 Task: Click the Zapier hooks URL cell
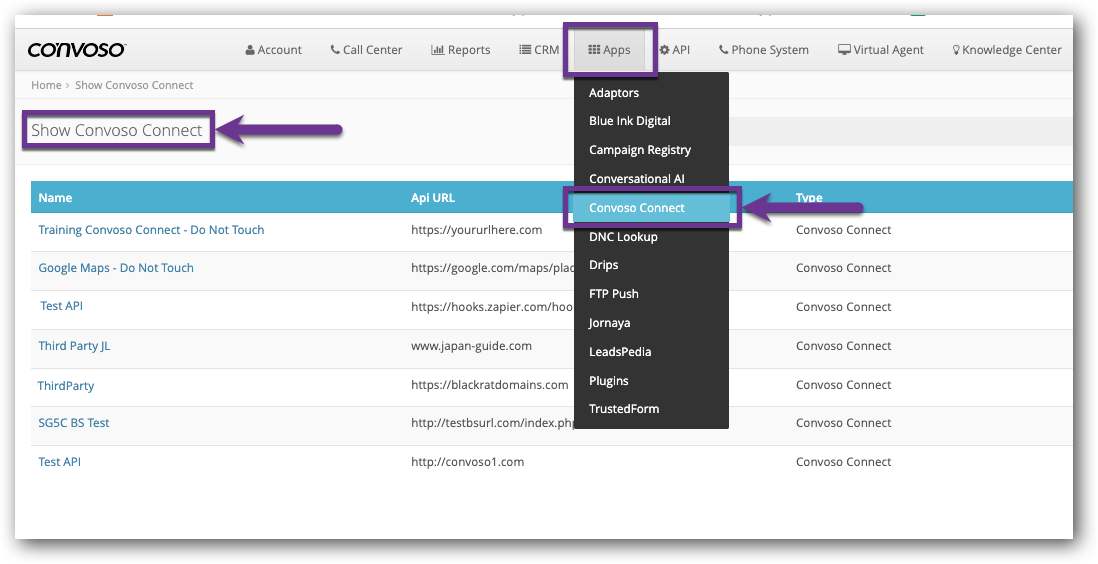(493, 306)
